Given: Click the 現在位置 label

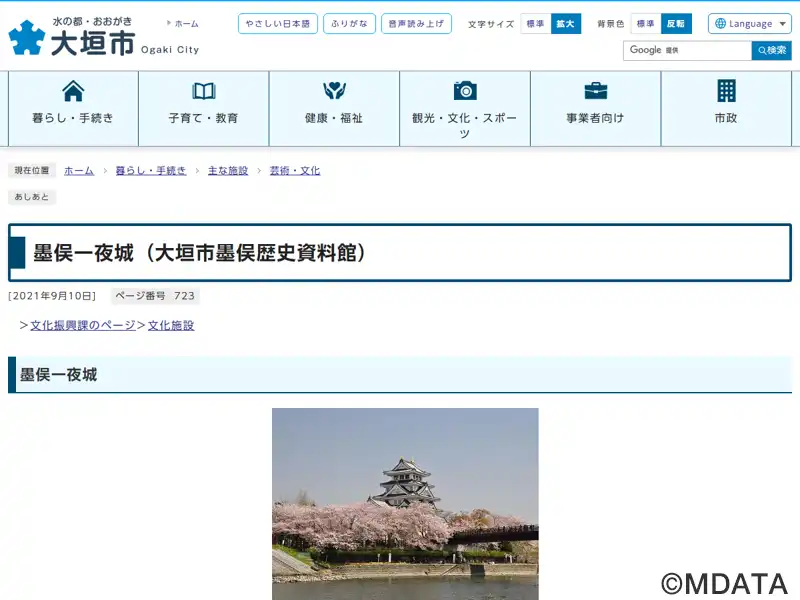Looking at the screenshot, I should (32, 170).
